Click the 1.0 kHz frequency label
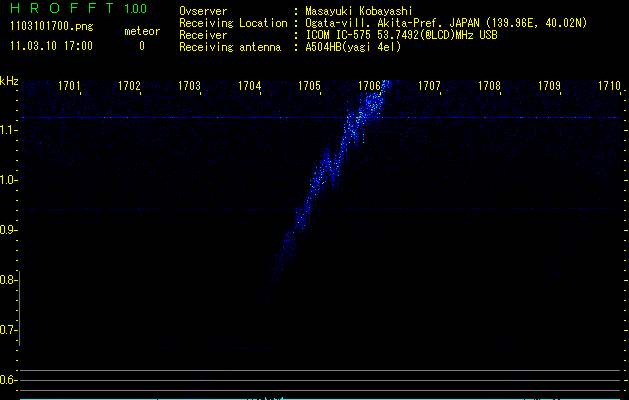 8,180
